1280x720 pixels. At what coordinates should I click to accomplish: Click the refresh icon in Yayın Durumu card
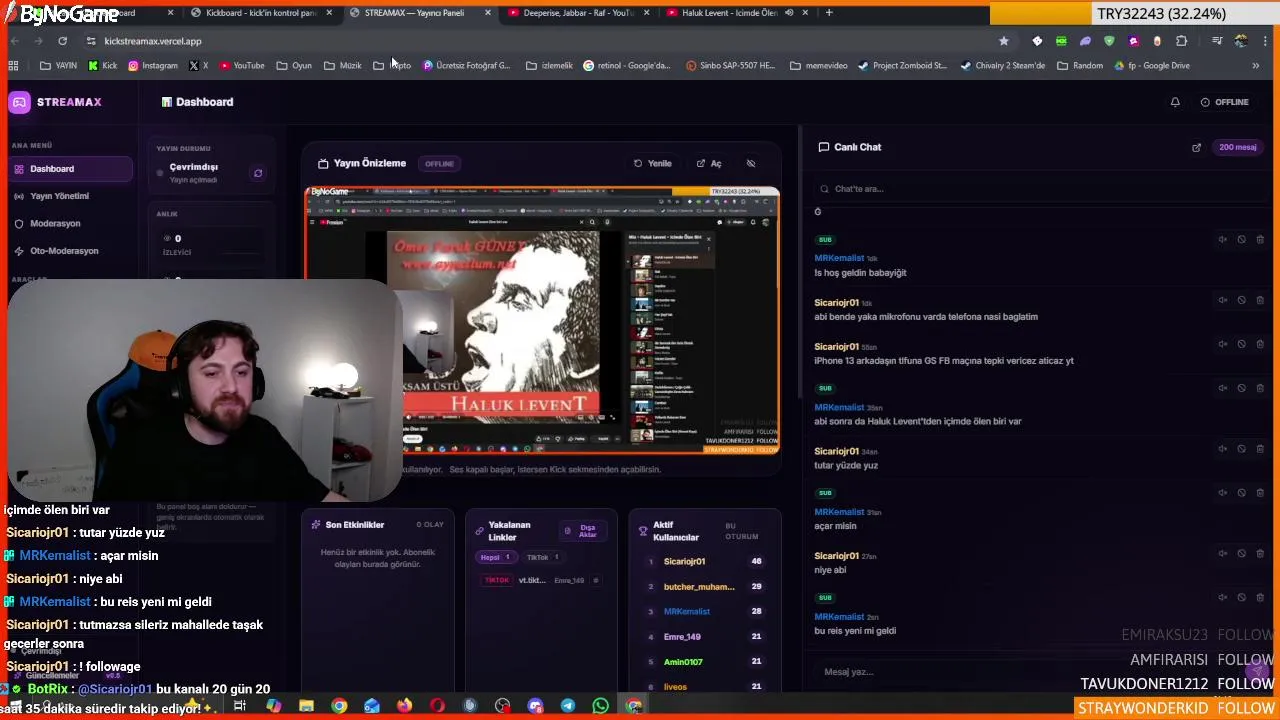tap(258, 173)
